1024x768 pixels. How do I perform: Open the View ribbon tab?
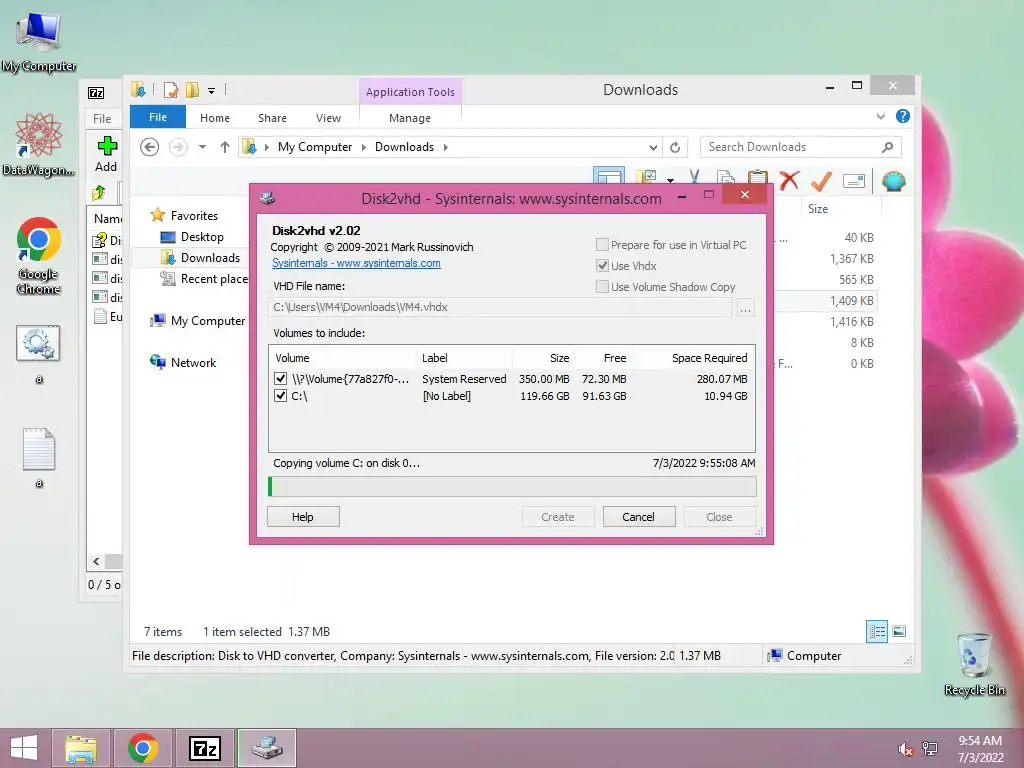pyautogui.click(x=328, y=118)
